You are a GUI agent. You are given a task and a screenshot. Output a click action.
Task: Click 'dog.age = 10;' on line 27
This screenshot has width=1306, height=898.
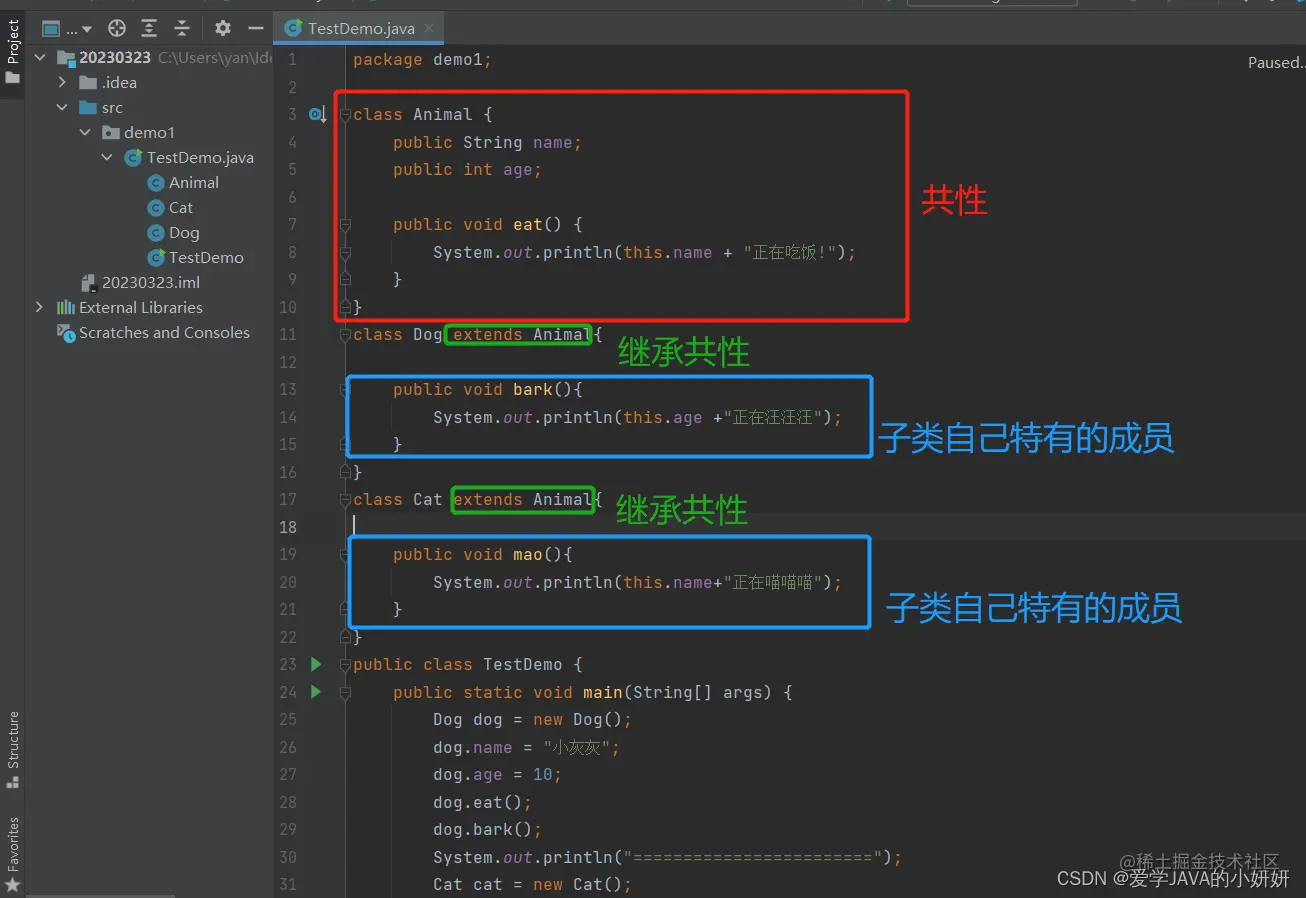tap(497, 775)
